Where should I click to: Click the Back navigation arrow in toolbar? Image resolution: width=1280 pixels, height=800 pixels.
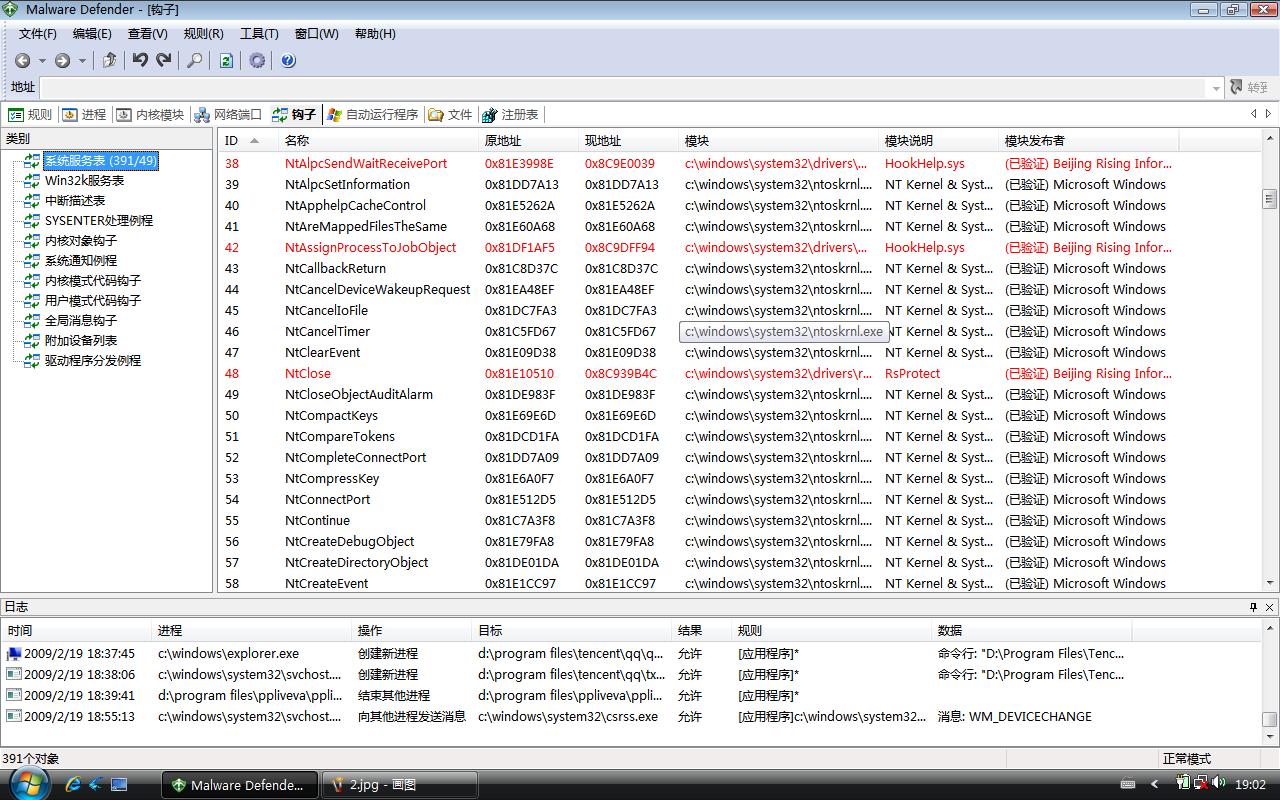(x=22, y=61)
